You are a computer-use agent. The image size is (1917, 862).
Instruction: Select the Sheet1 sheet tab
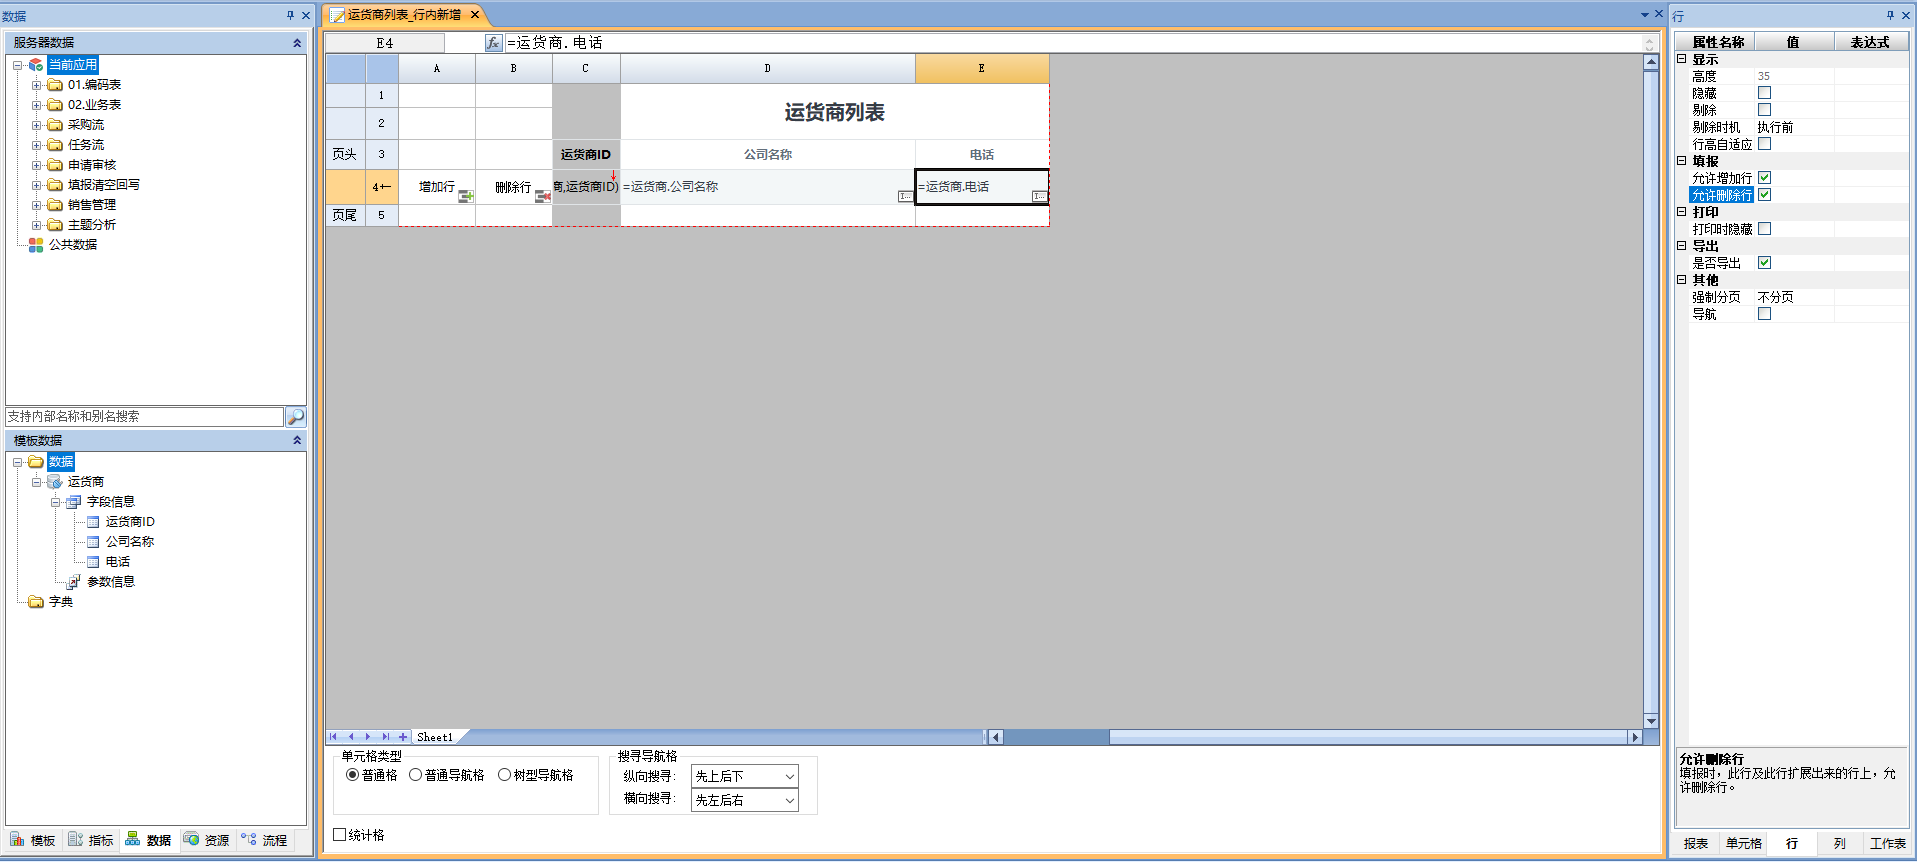point(435,737)
